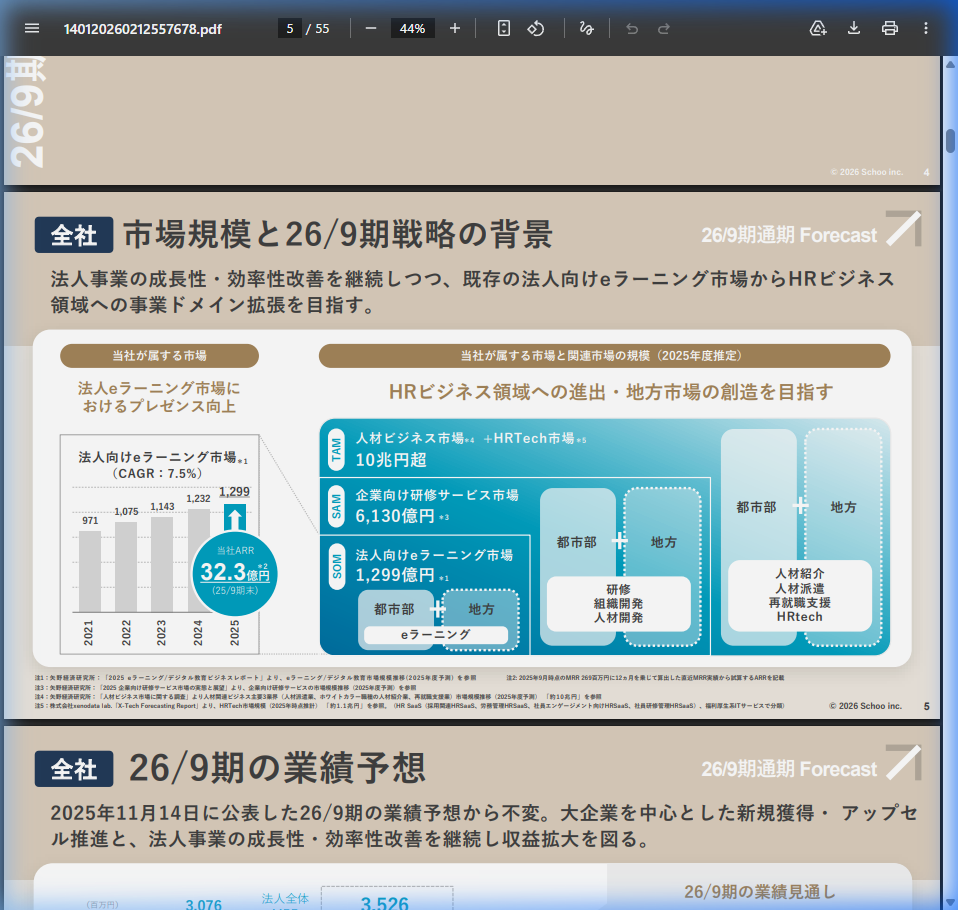Edit the current page number field
Image resolution: width=958 pixels, height=910 pixels.
point(291,28)
